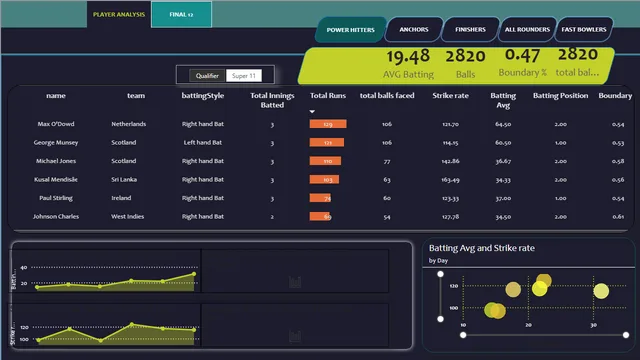Click the sort arrow under Total Runs
Screen dimensions: 640x360
pos(312,111)
